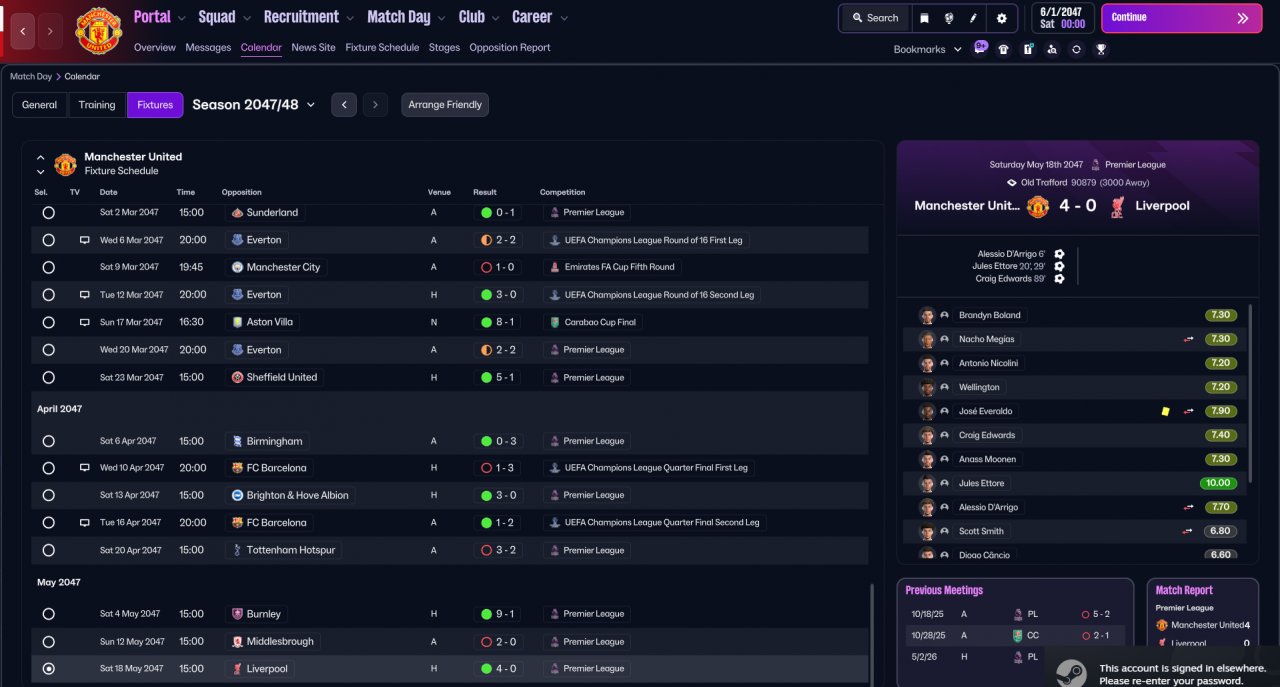Click the Liverpool crest in match summary

1117,206
